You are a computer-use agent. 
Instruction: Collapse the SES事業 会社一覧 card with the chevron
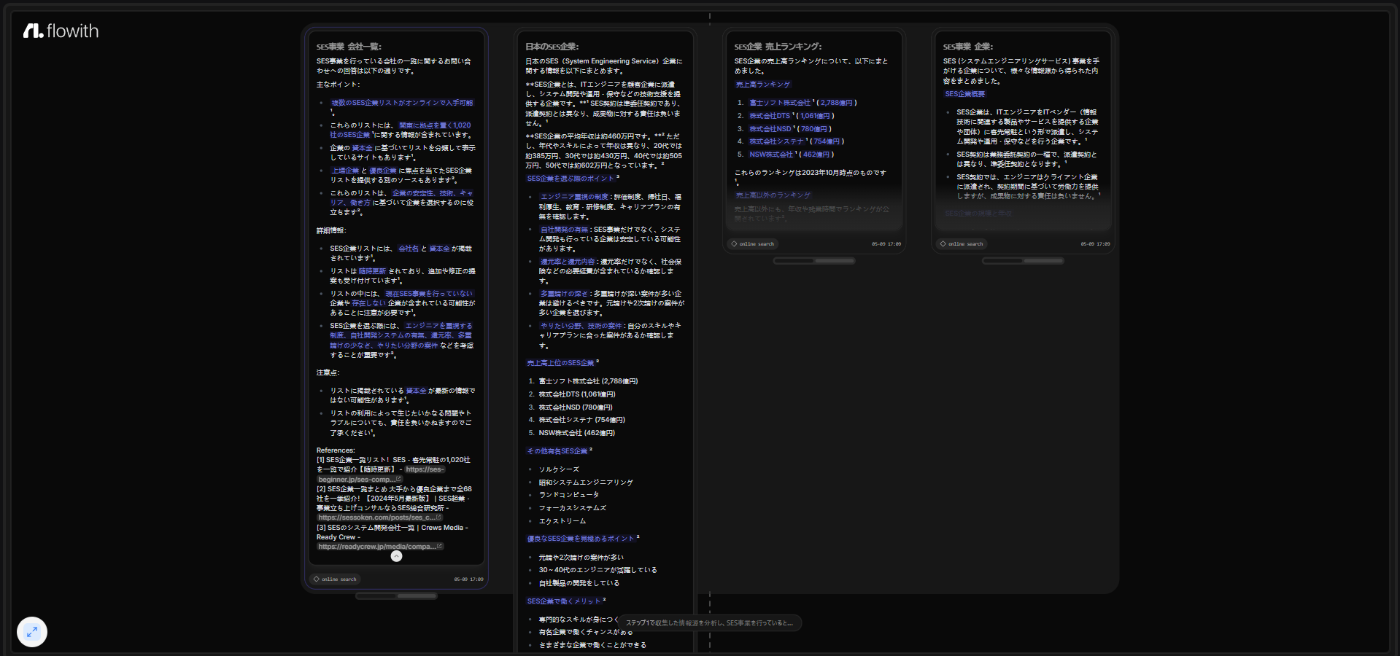click(x=396, y=556)
